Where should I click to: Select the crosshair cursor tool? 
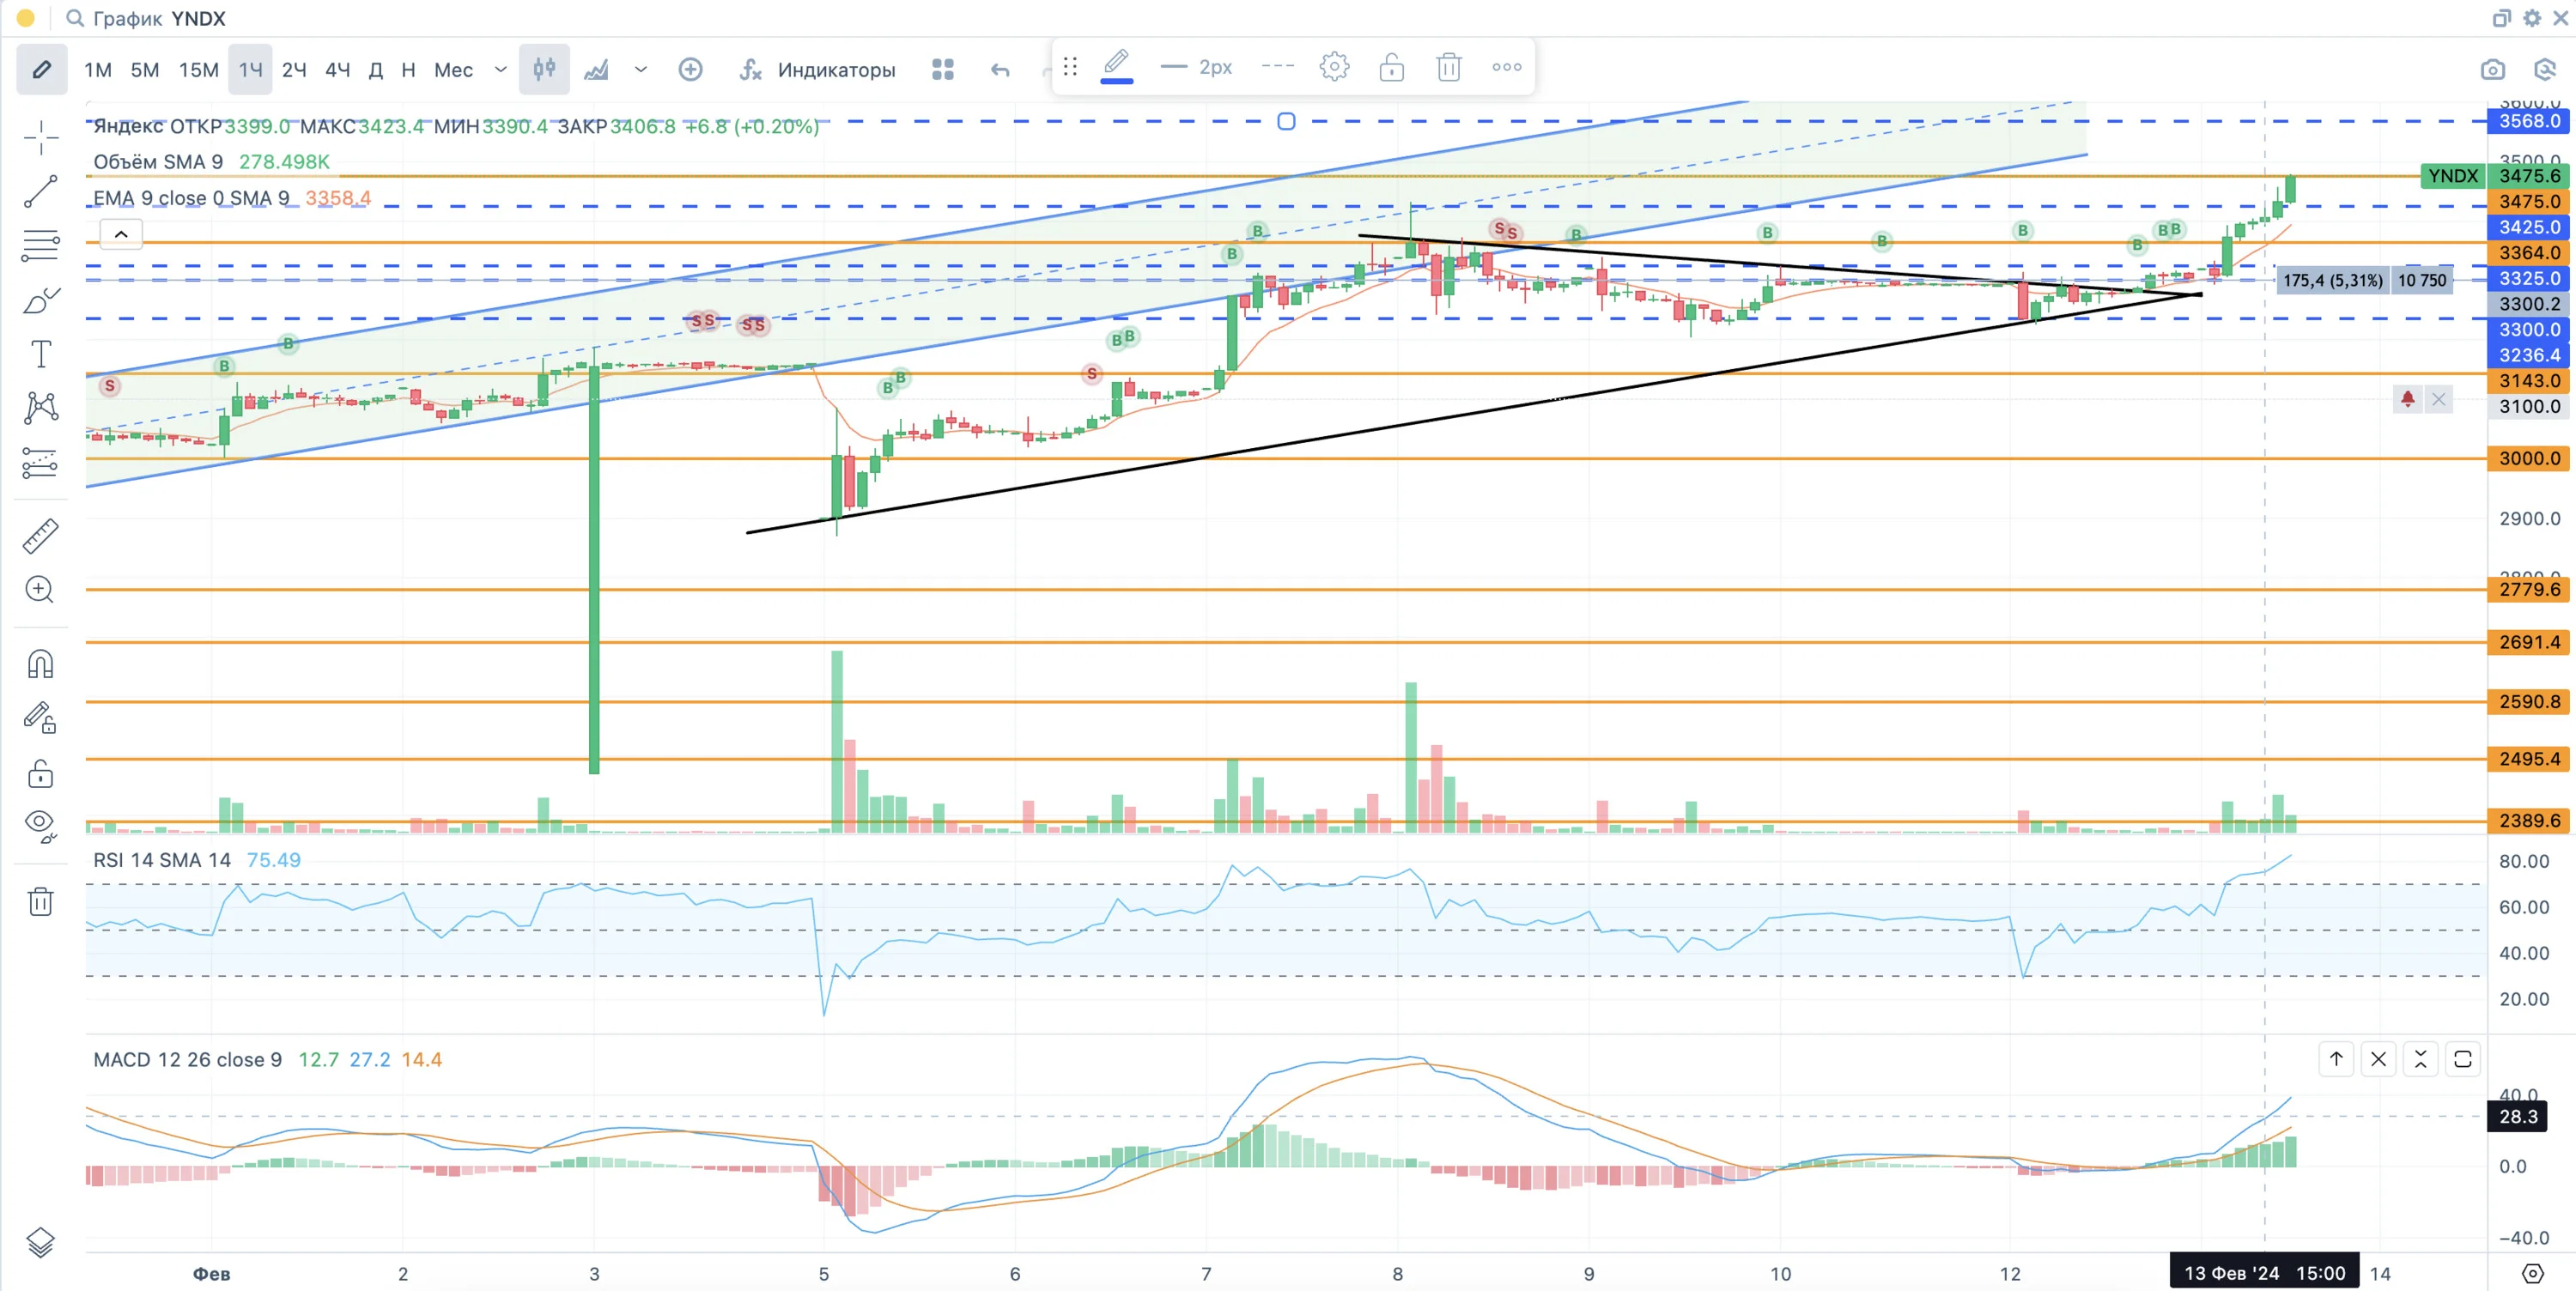[x=41, y=138]
